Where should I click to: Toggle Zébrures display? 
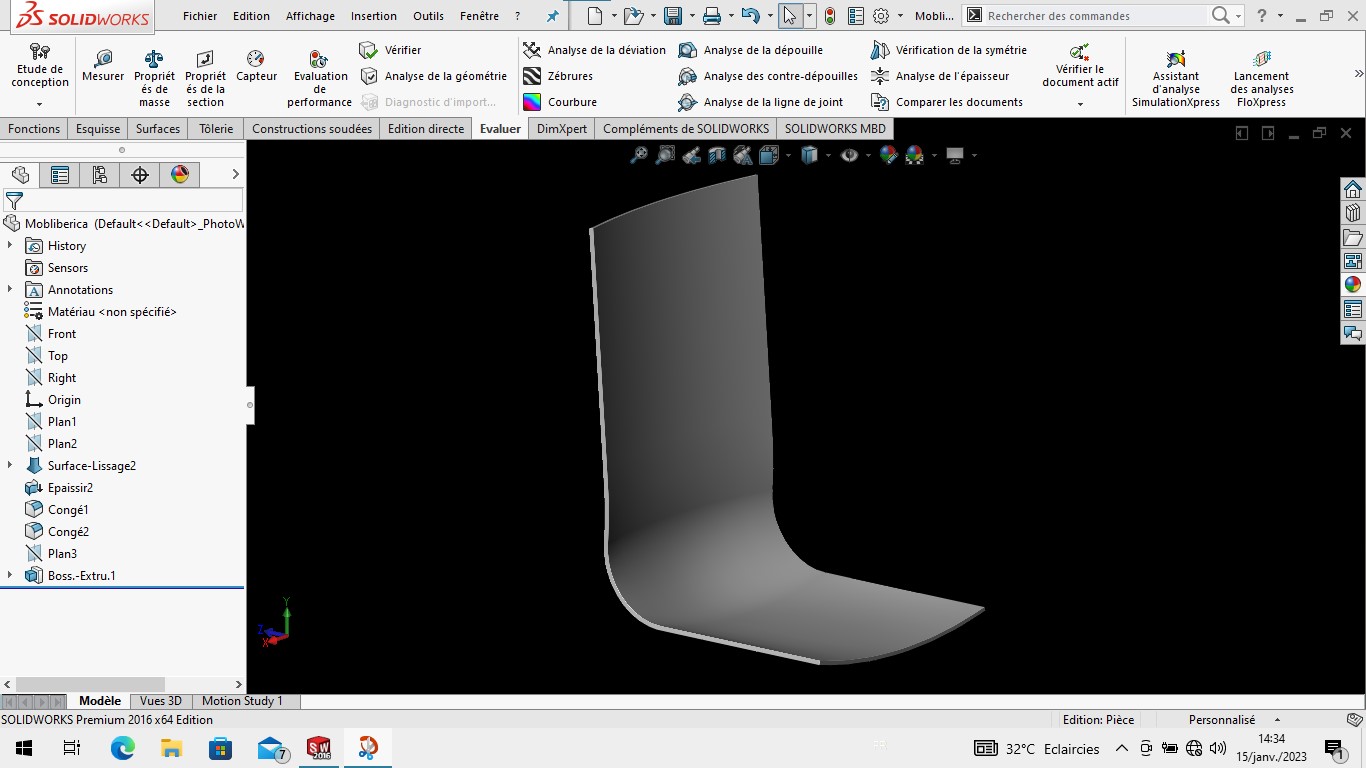pos(558,76)
